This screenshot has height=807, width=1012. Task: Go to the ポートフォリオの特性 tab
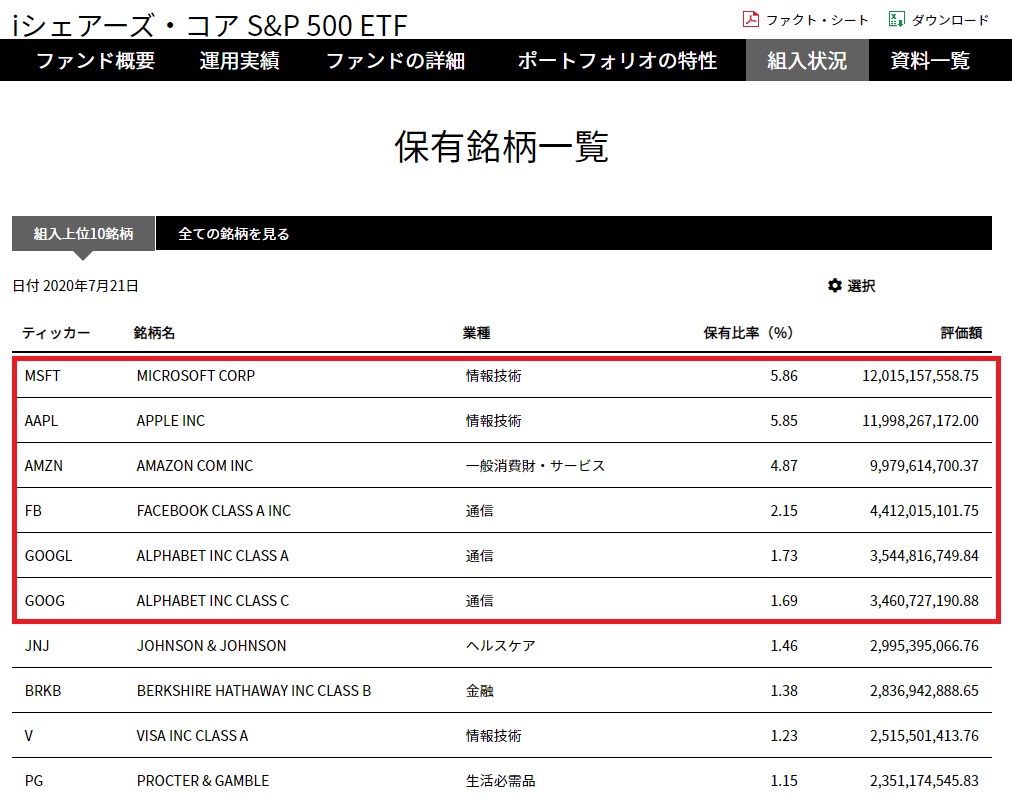617,60
